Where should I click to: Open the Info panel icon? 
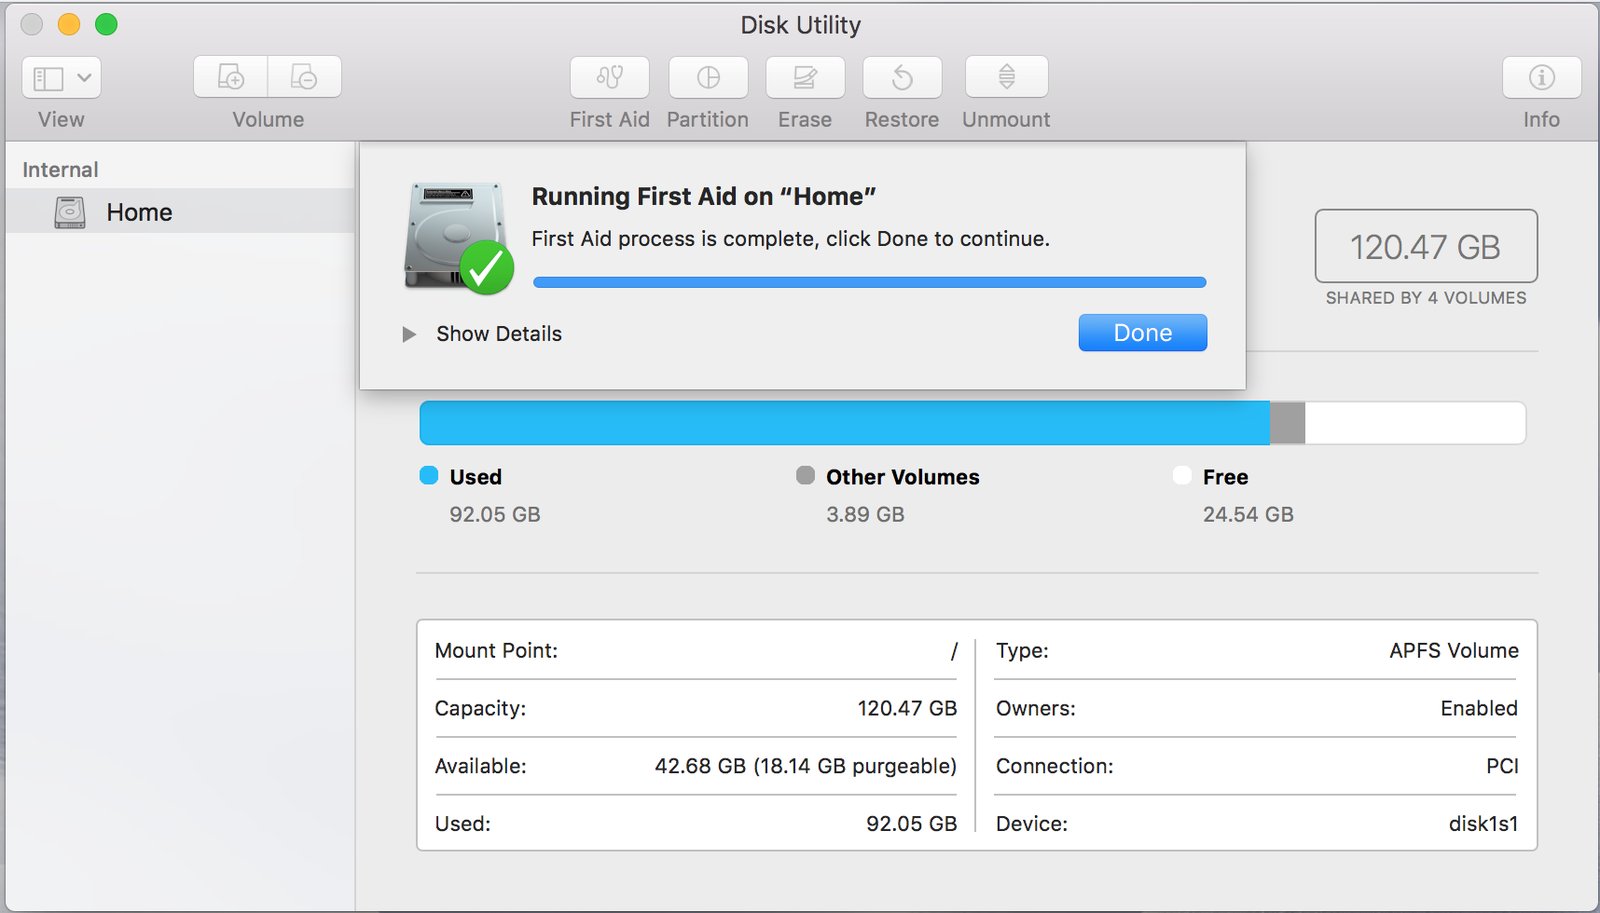(x=1541, y=78)
